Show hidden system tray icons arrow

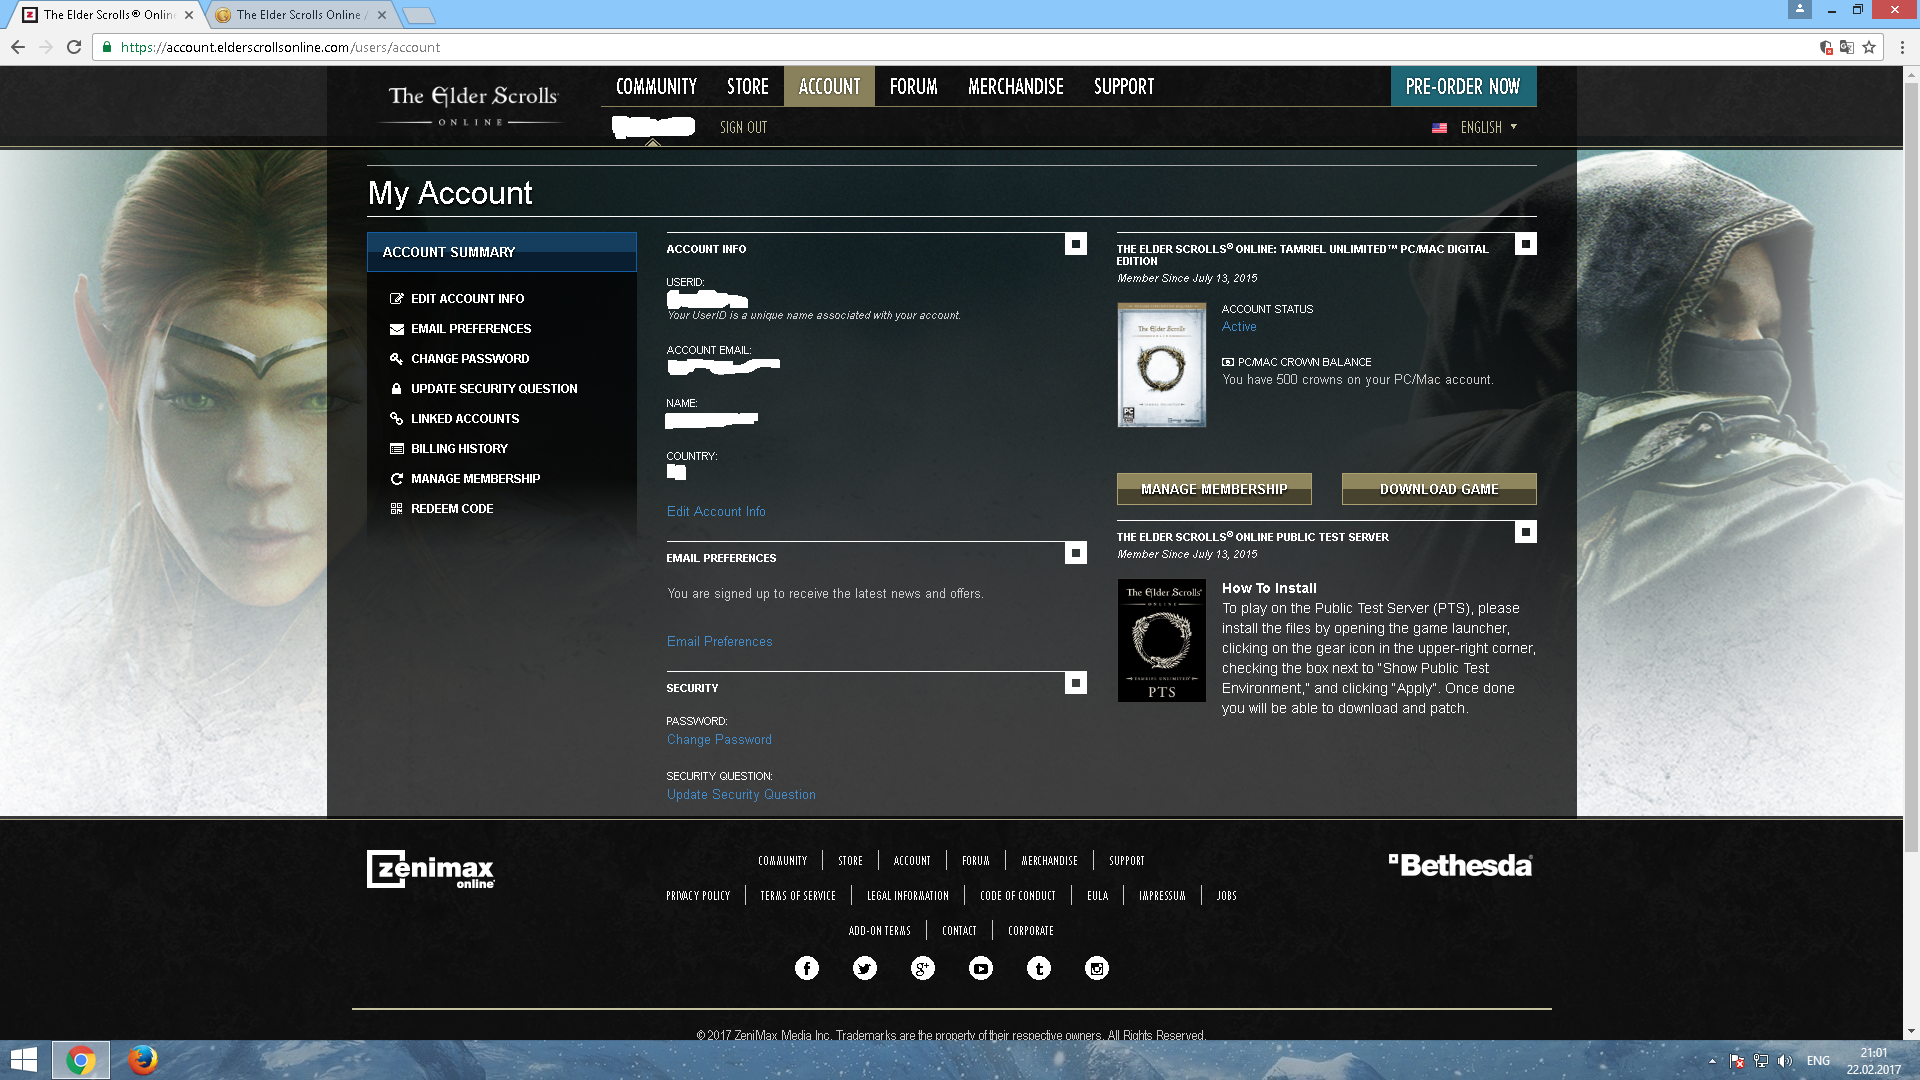(x=1712, y=1061)
